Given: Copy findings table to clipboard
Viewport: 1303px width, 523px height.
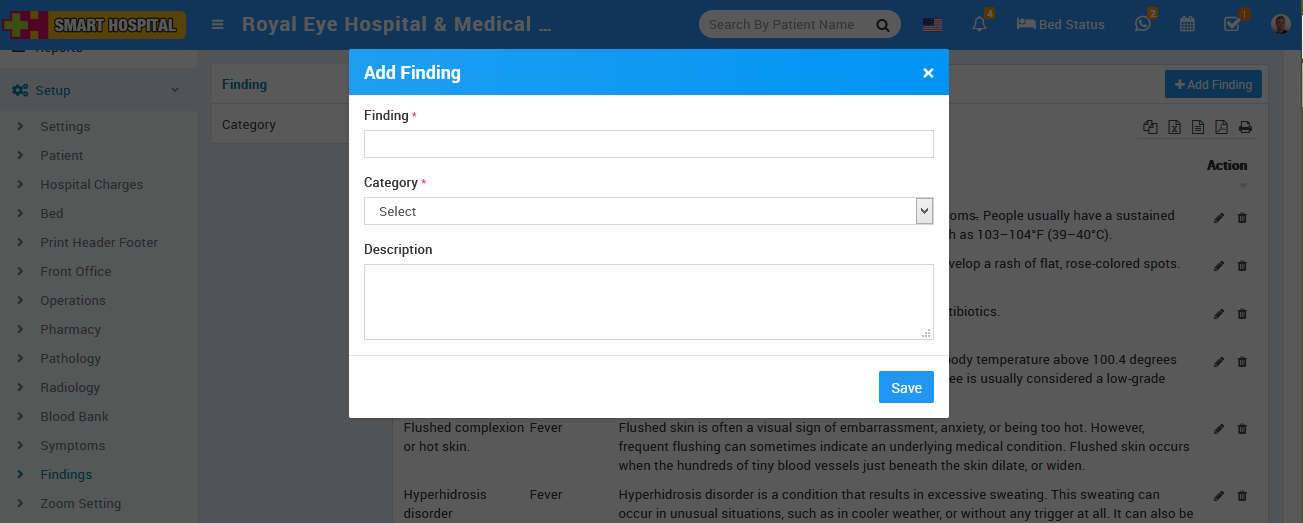Looking at the screenshot, I should pyautogui.click(x=1151, y=127).
